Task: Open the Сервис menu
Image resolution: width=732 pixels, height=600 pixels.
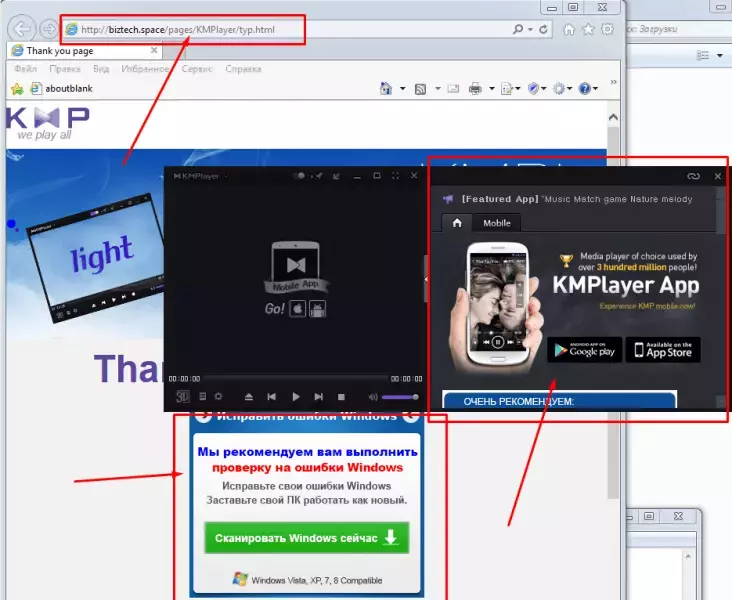Action: click(197, 69)
